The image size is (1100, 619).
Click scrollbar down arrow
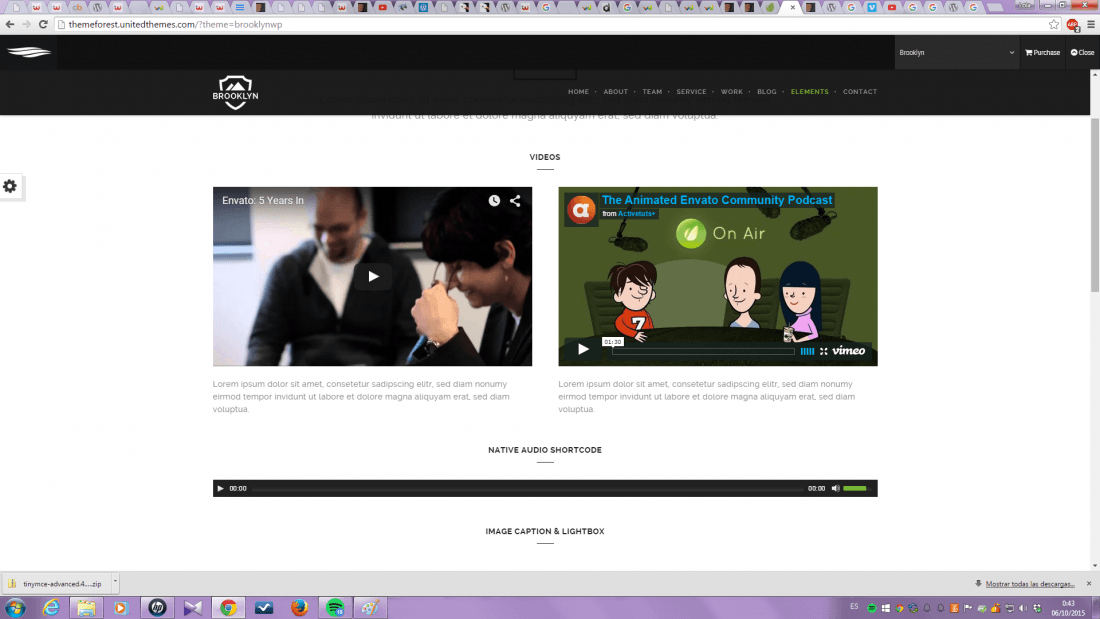click(x=1094, y=566)
